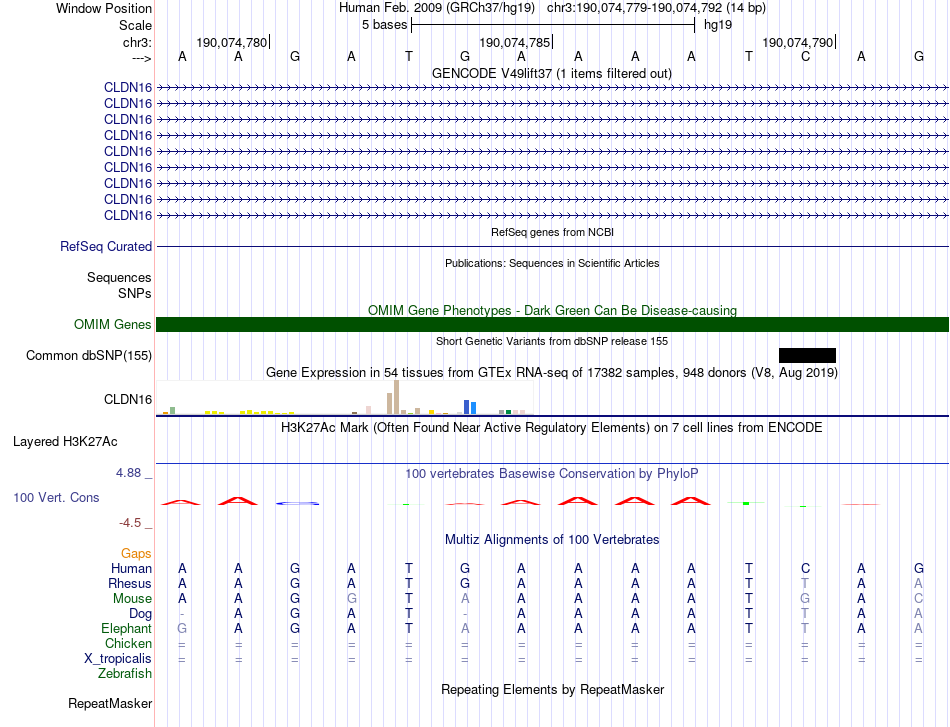Viewport: 950px width, 727px height.
Task: Click 'Repeating Elements by RepeatMasker' title
Action: click(x=552, y=689)
